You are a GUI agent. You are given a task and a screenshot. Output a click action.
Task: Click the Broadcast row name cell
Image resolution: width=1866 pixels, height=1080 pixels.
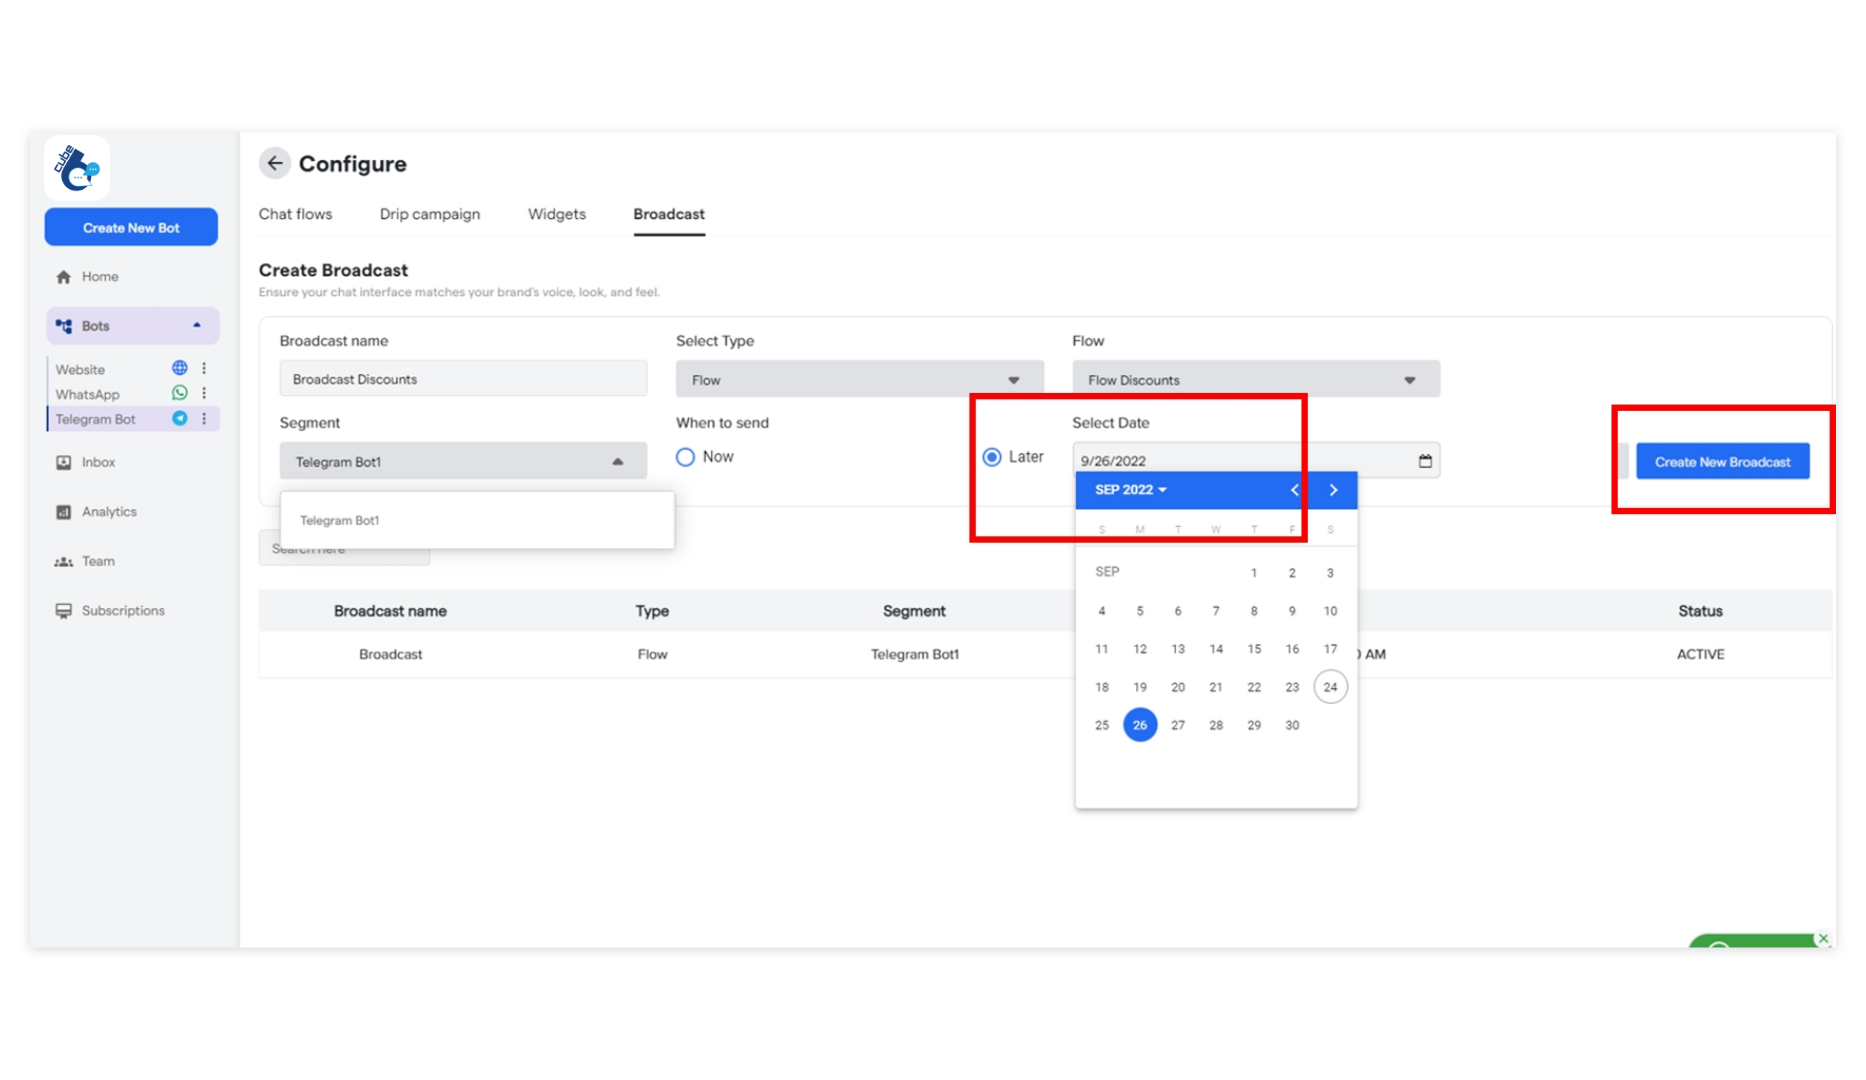390,654
